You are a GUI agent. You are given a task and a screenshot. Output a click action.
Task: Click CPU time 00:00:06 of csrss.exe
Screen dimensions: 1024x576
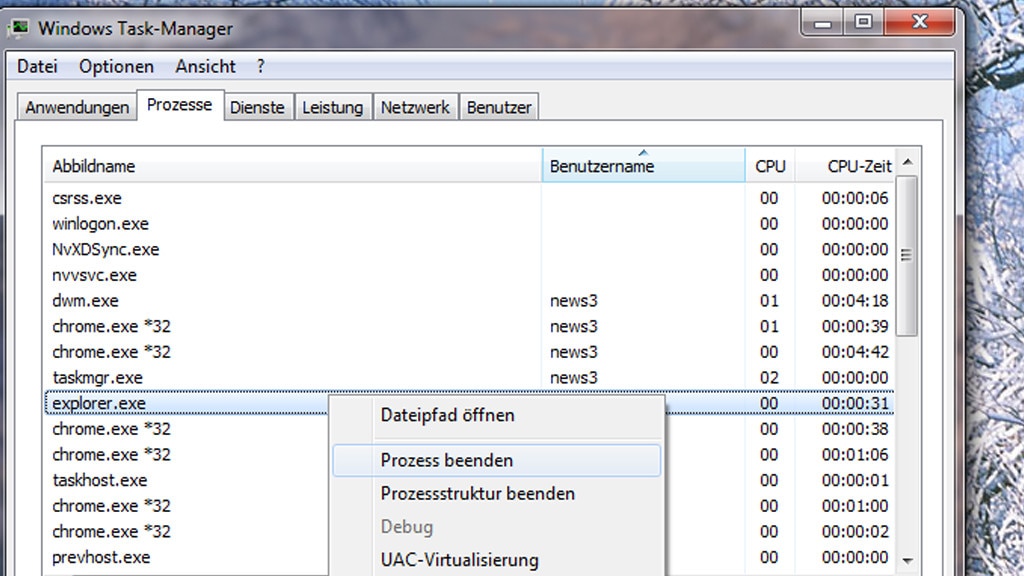click(x=855, y=199)
